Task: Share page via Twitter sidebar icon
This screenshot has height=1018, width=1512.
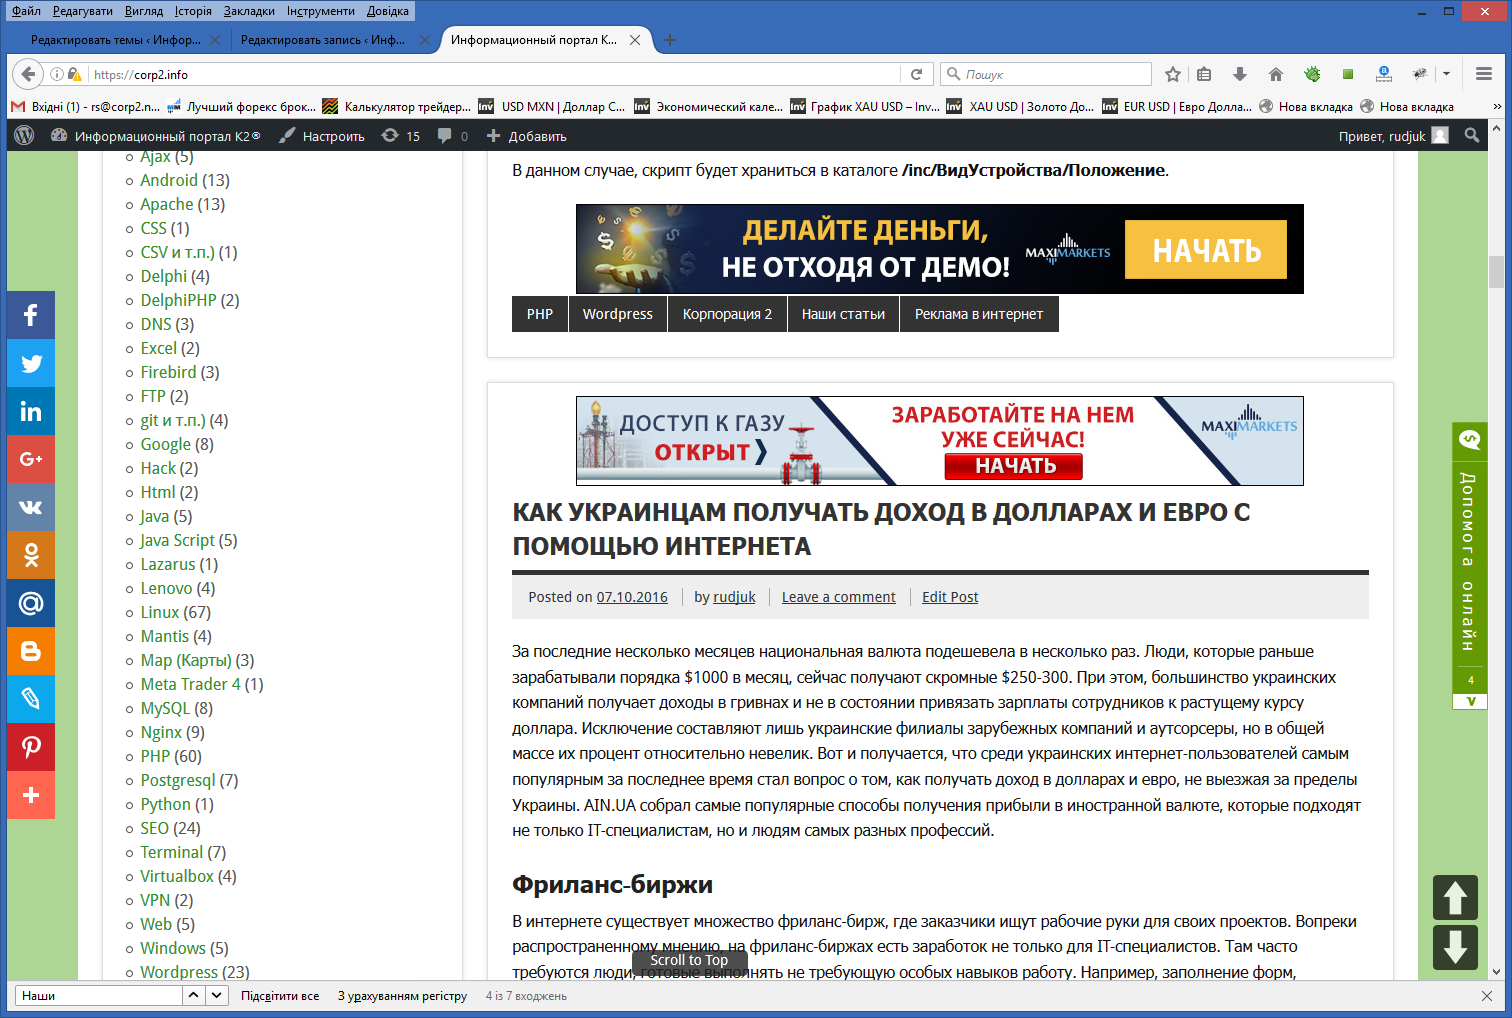Action: point(31,363)
